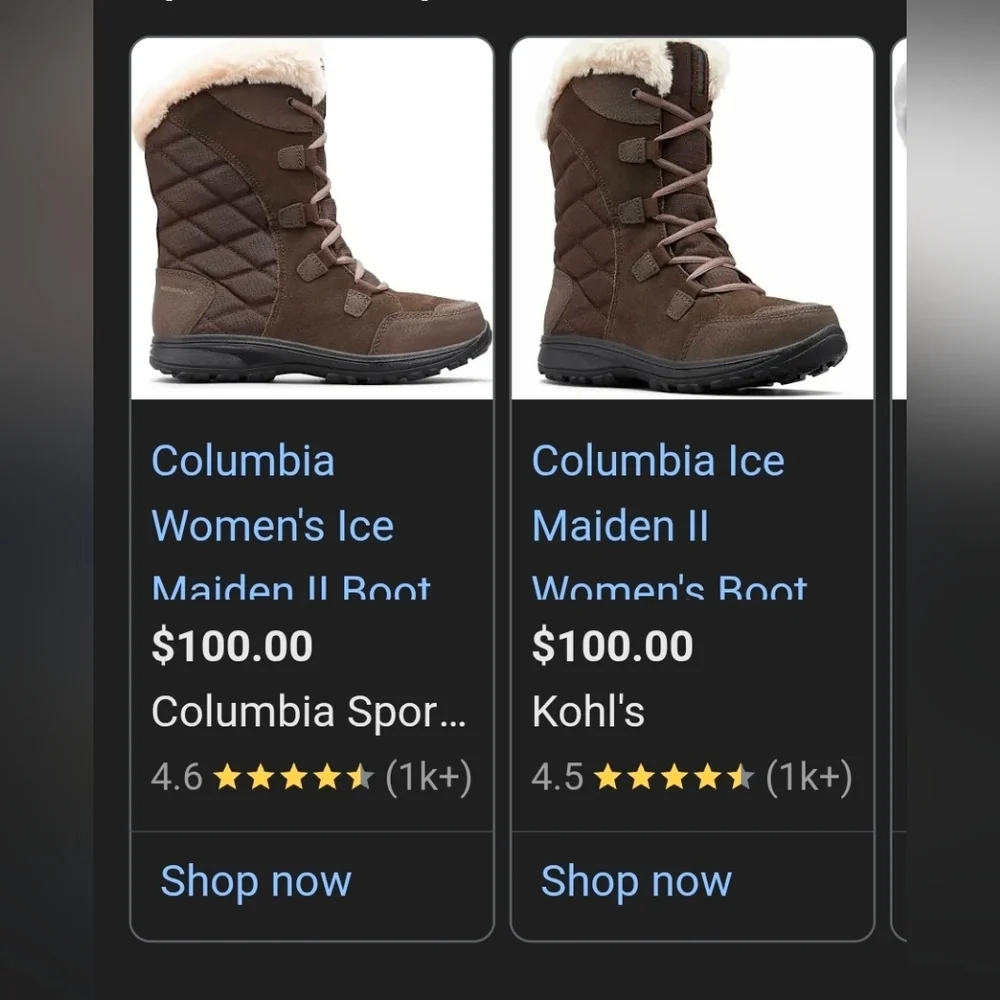This screenshot has height=1000, width=1000.
Task: Click the $100.00 price on Kohl's product card
Action: click(x=613, y=646)
